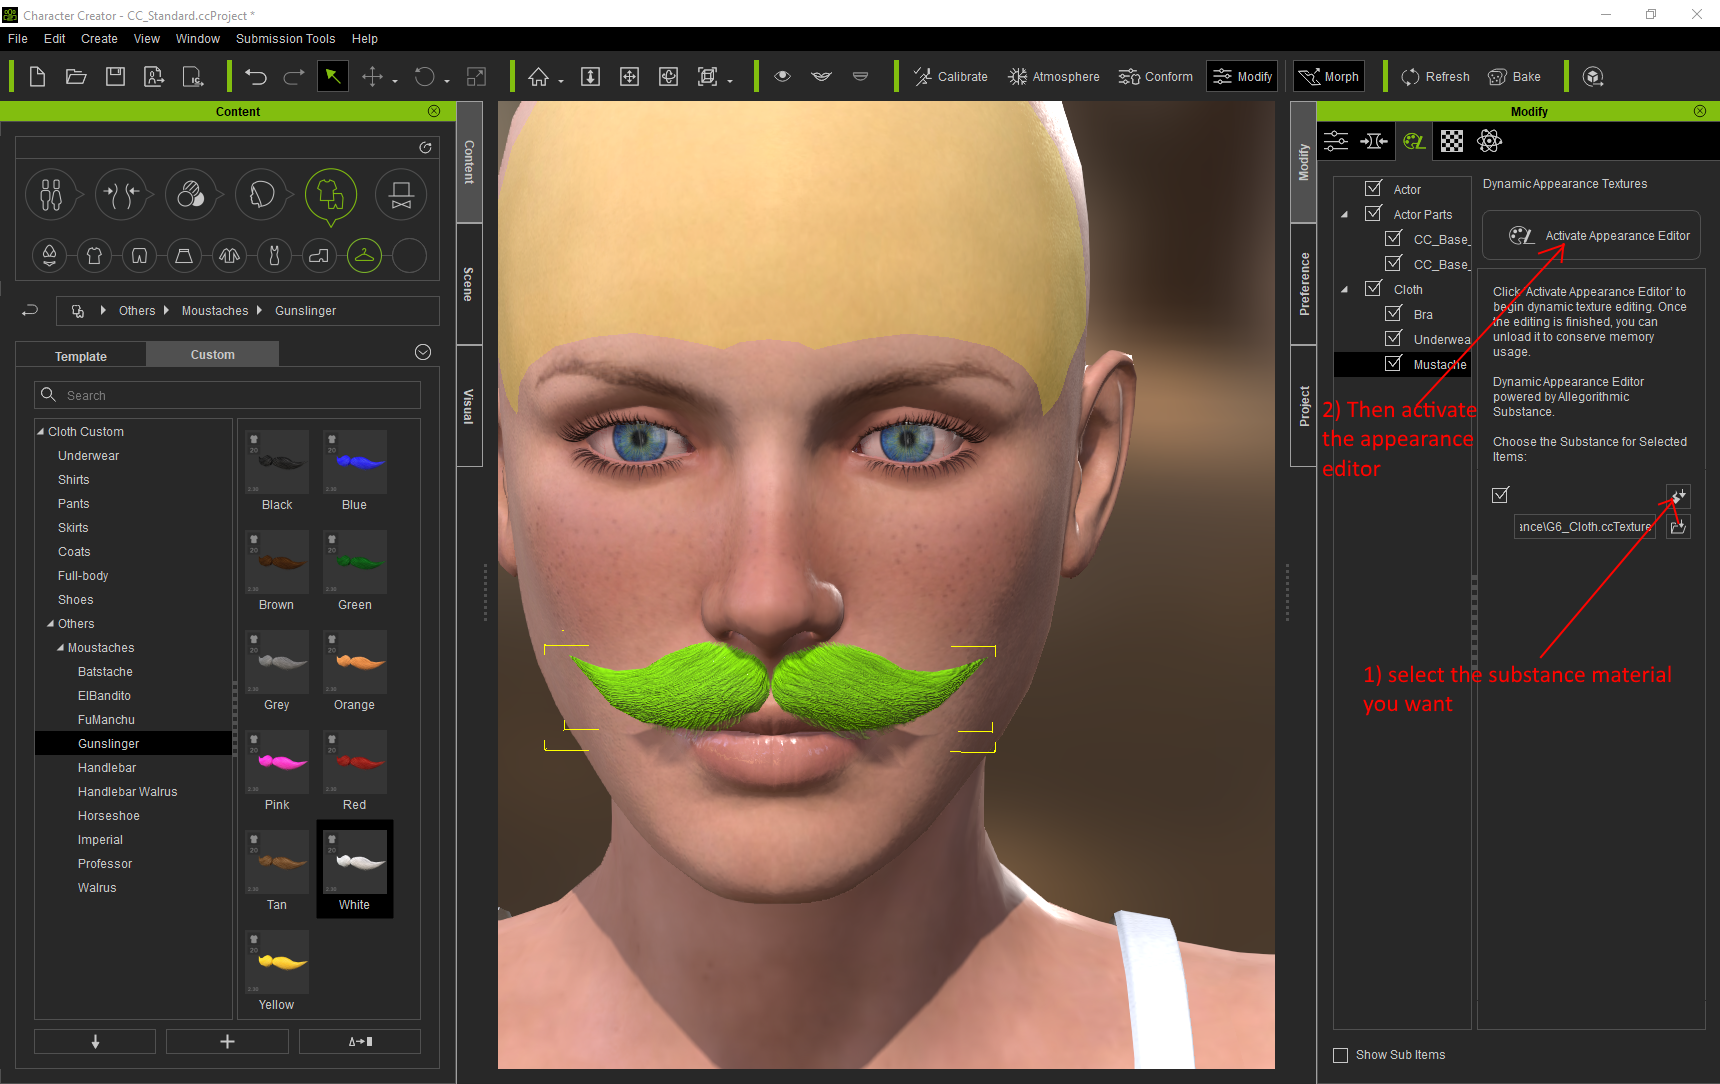
Task: Open the Submission Tools menu
Action: tap(285, 39)
